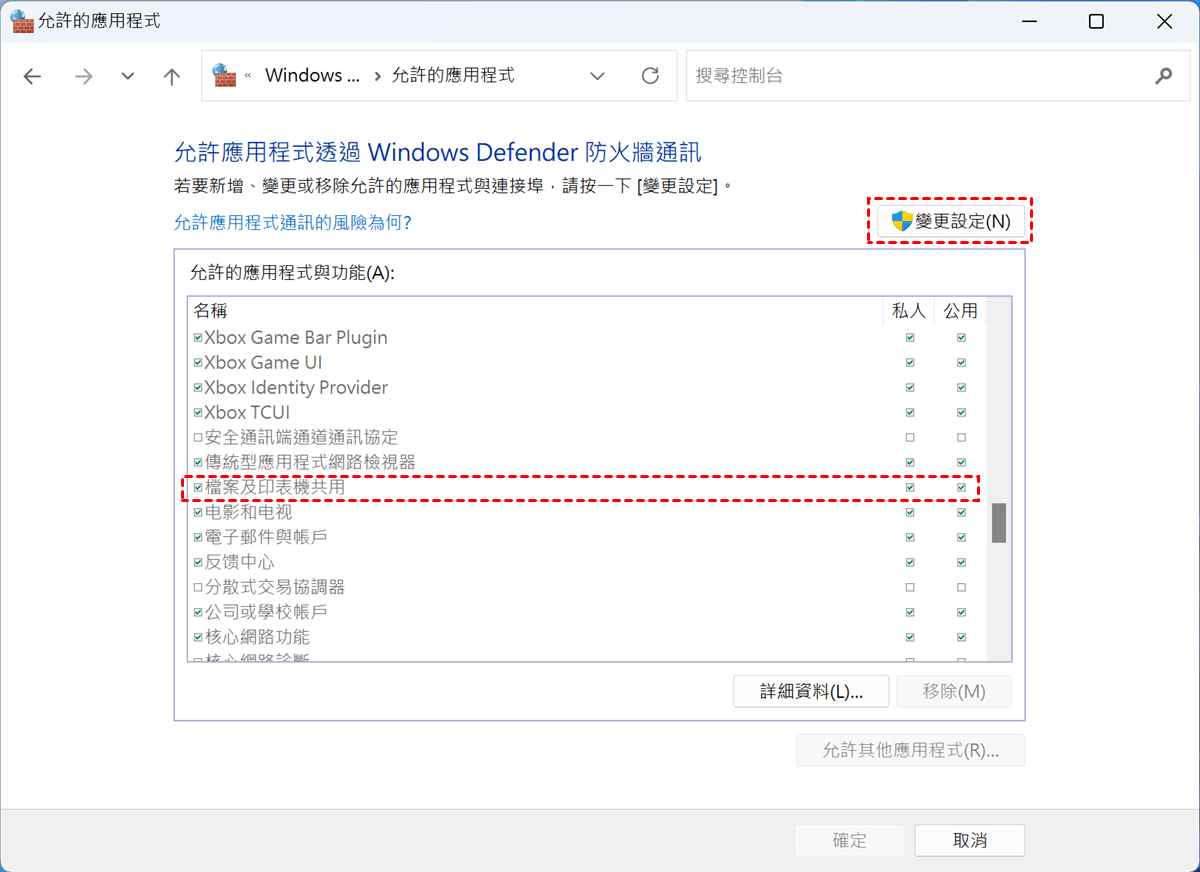This screenshot has height=872, width=1200.
Task: Select the 核心網路功能 row text
Action: click(257, 637)
